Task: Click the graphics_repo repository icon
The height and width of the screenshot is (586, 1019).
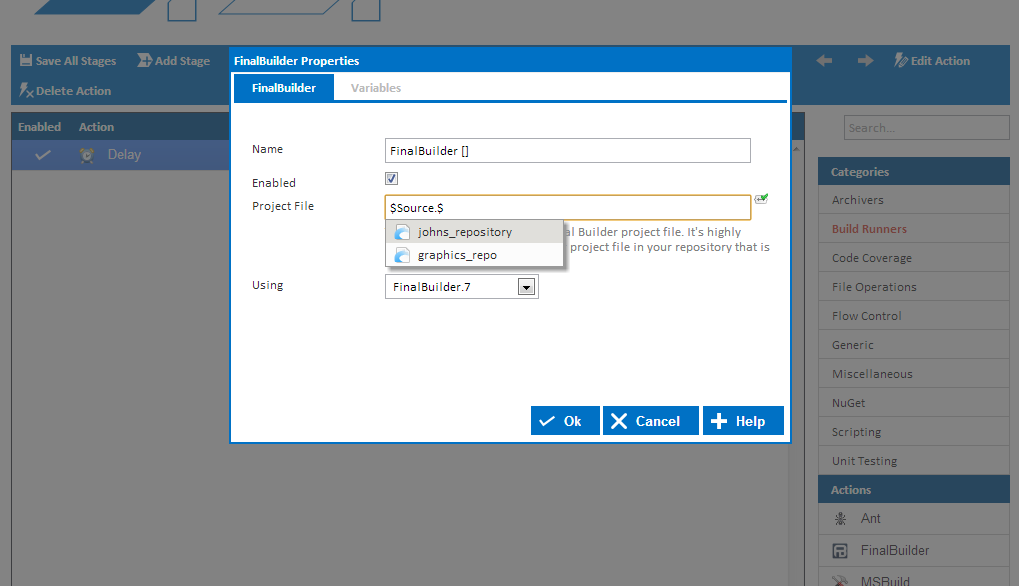Action: [x=402, y=255]
